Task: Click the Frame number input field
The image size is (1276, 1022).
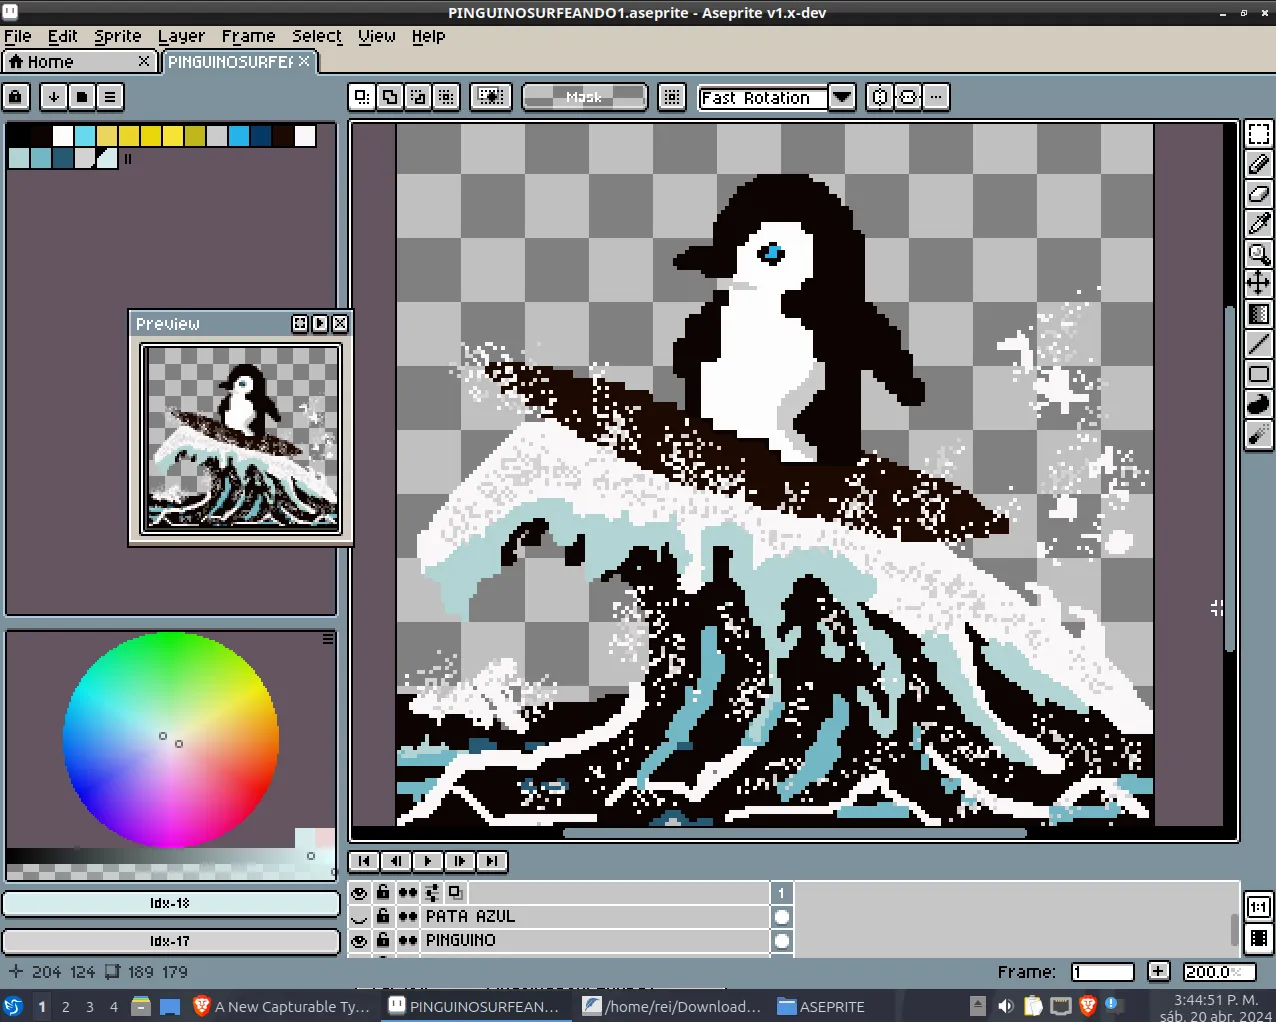Action: pyautogui.click(x=1102, y=972)
